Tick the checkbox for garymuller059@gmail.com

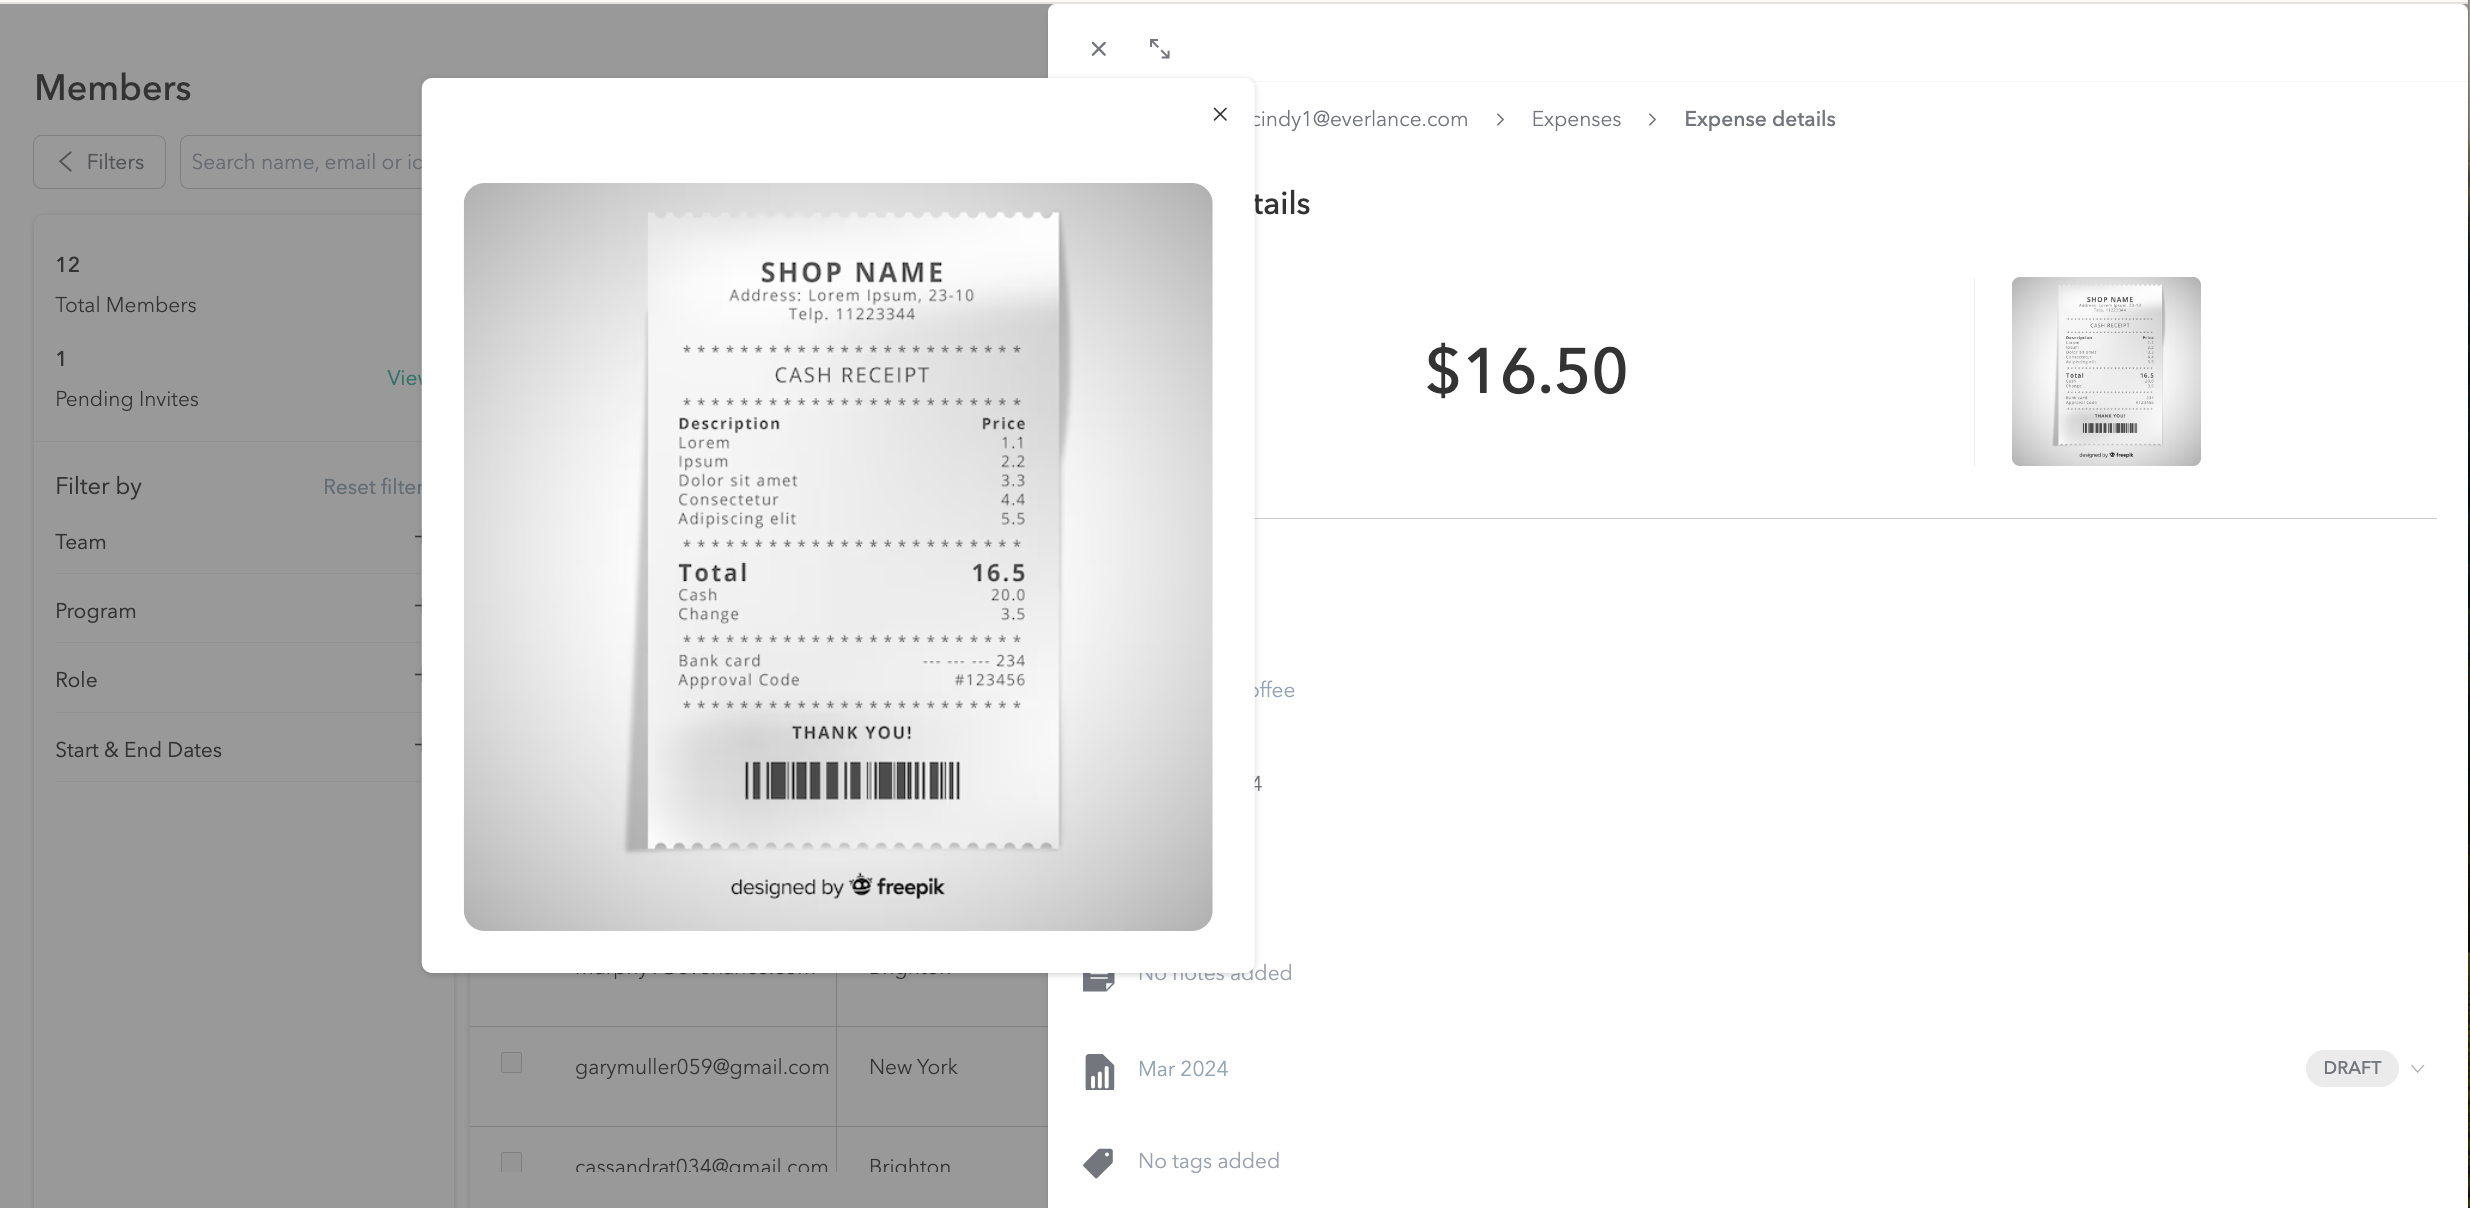tap(511, 1063)
